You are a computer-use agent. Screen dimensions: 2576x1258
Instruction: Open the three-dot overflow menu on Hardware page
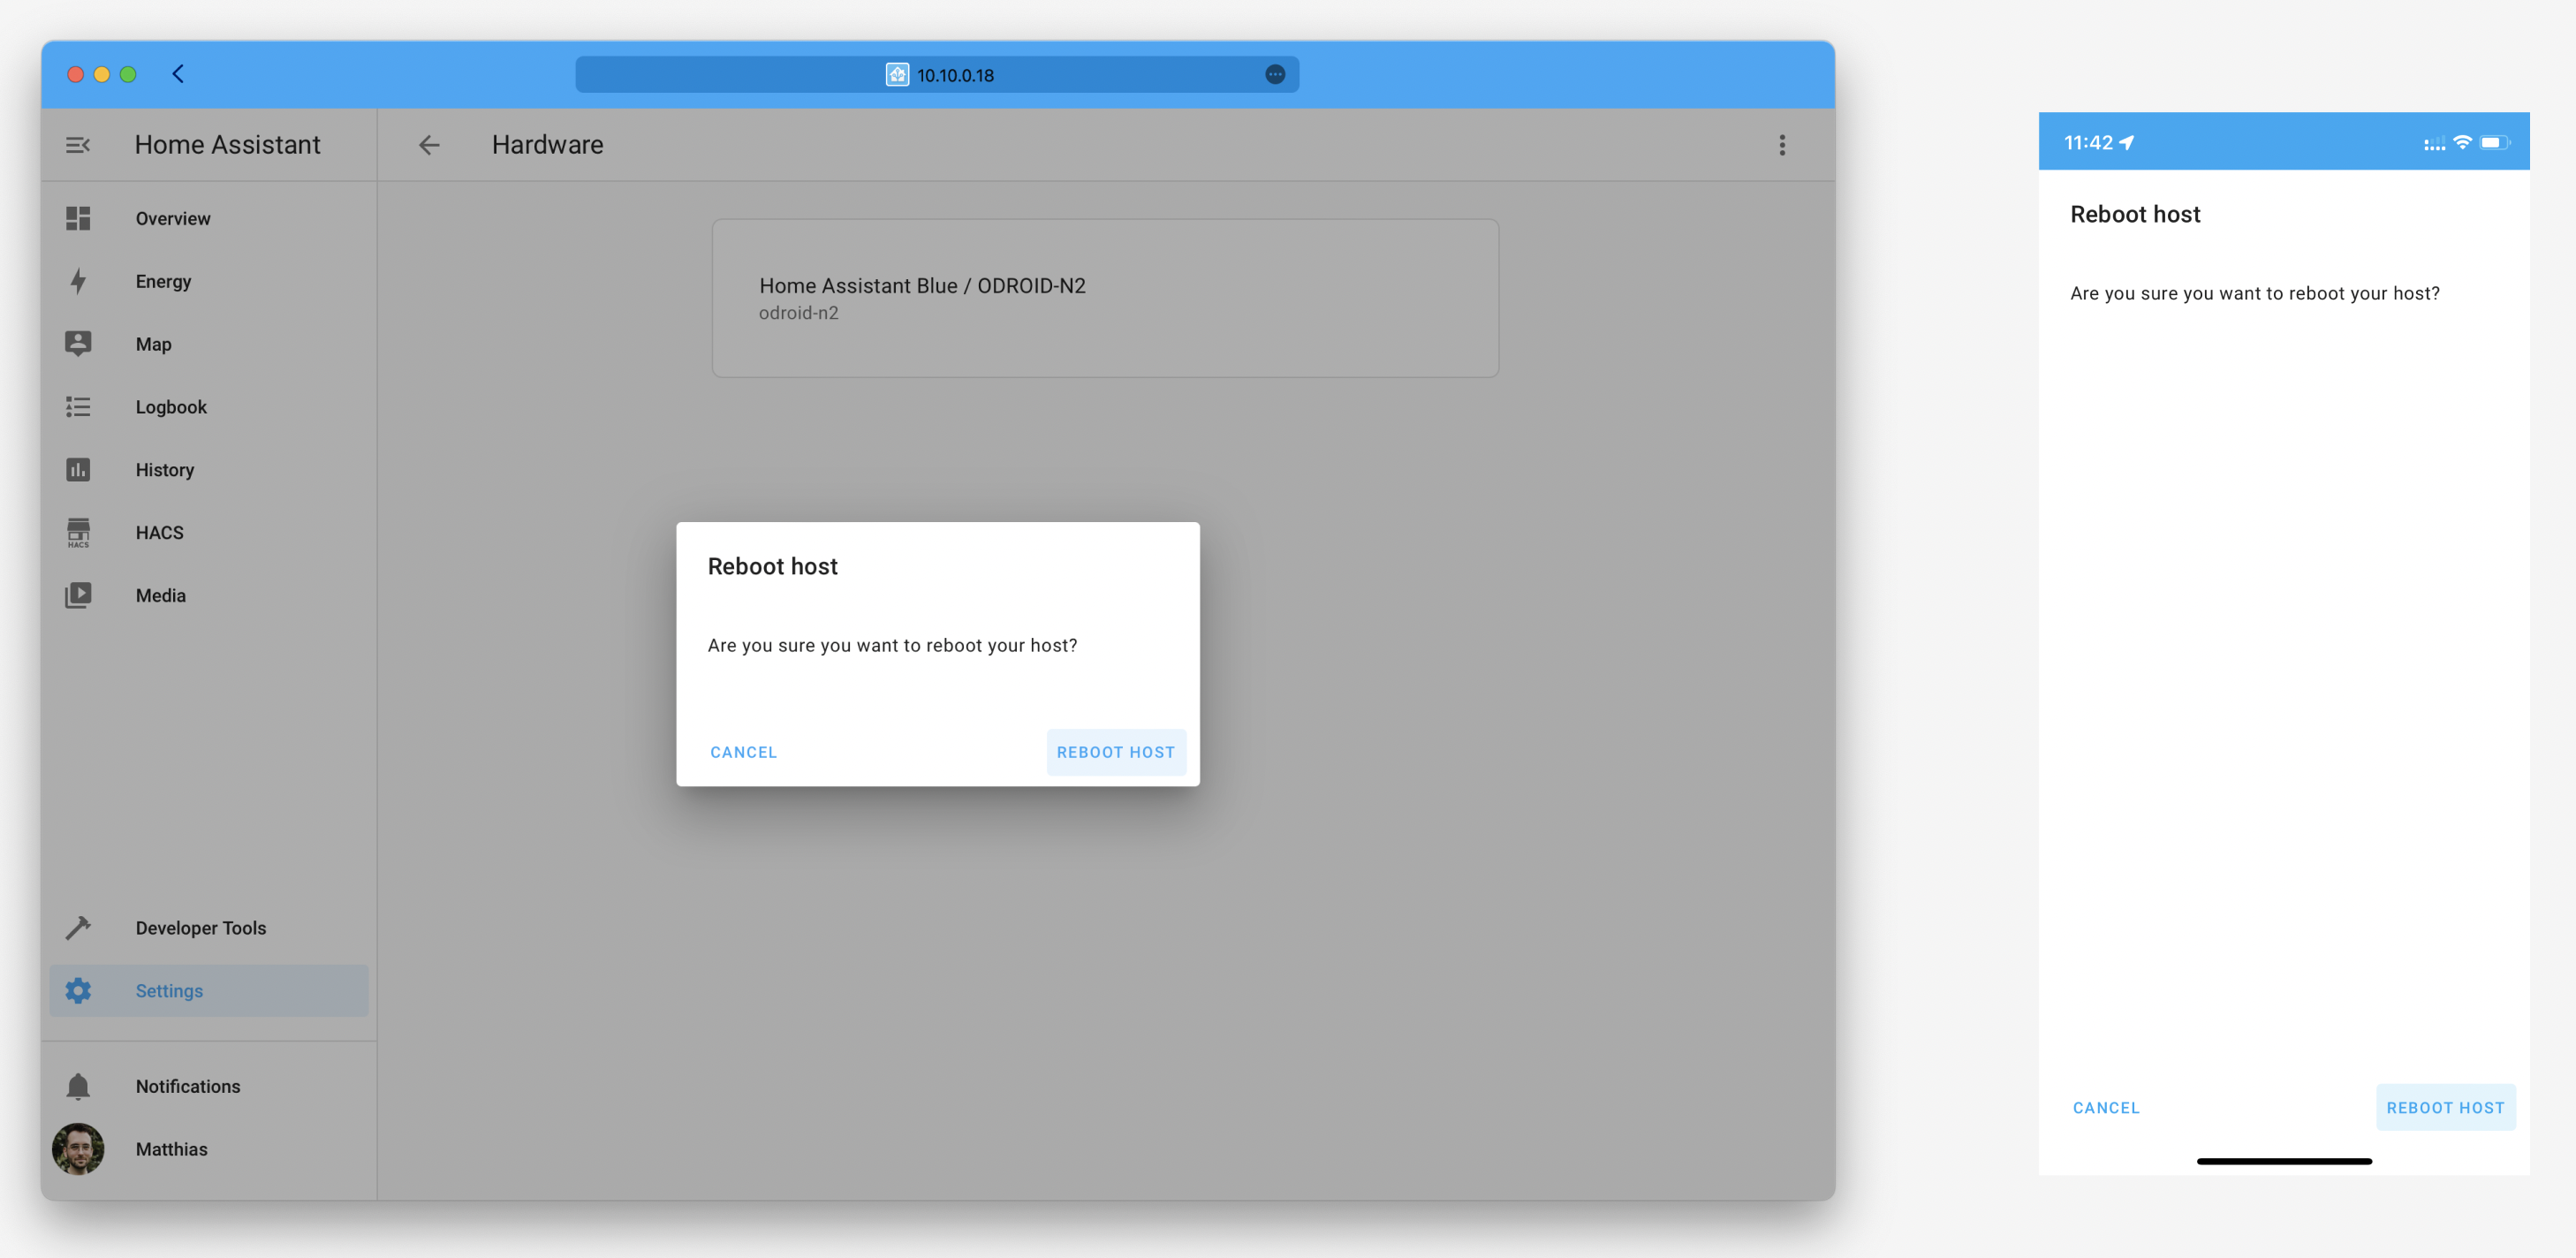1782,145
